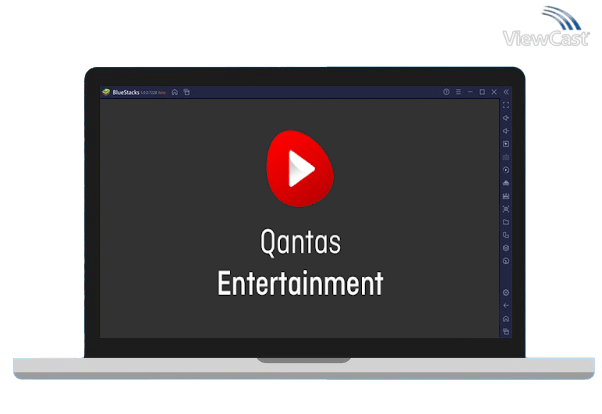The height and width of the screenshot is (414, 602).
Task: Open recent apps from the bottom sidebar icon
Action: (506, 331)
